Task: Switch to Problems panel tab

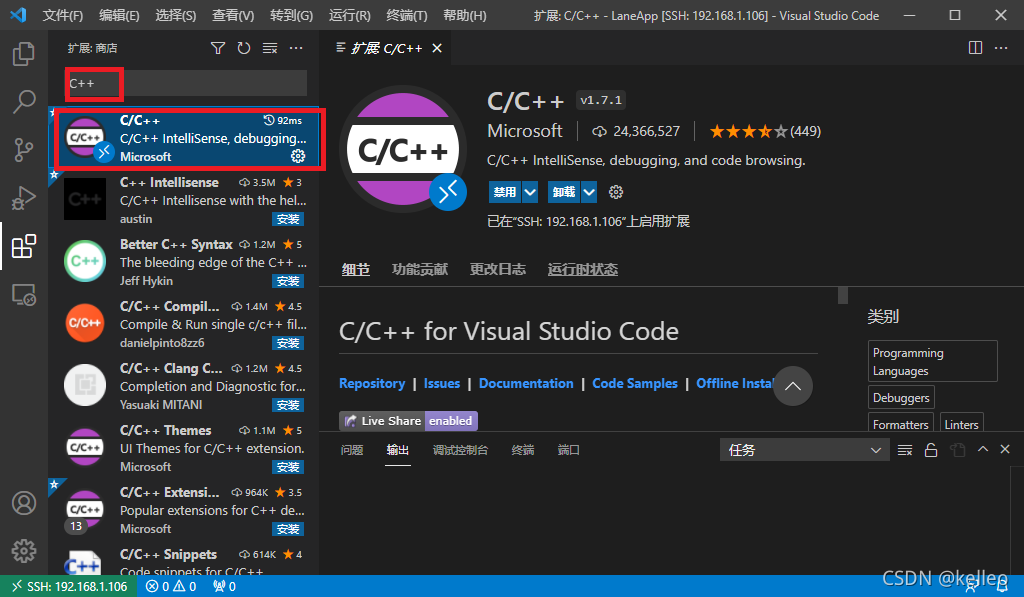Action: (352, 450)
